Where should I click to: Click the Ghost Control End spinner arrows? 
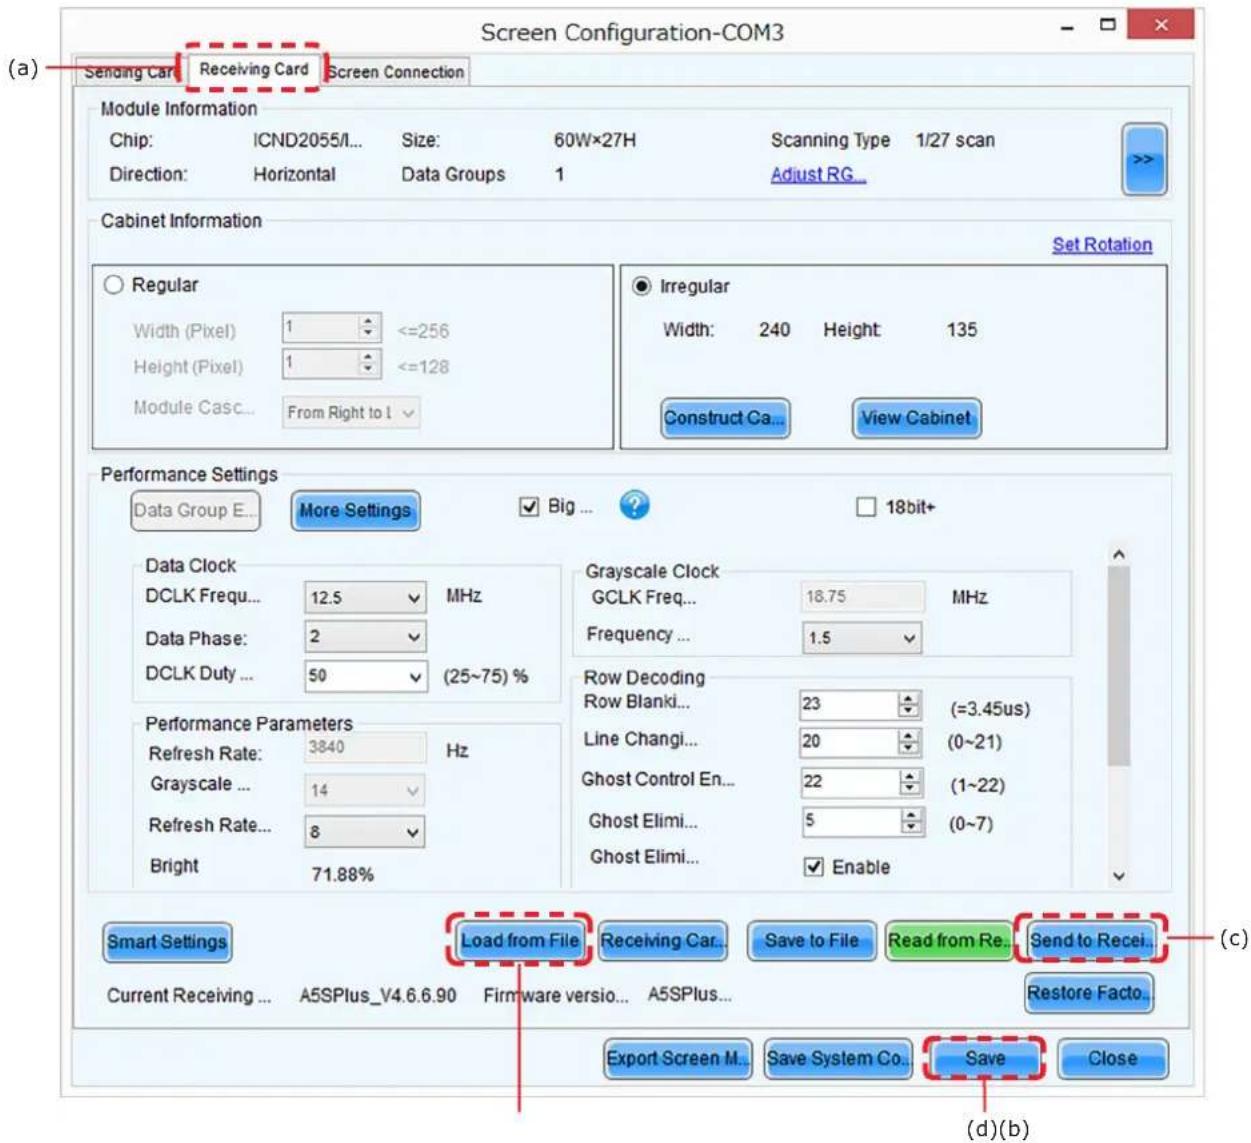coord(908,782)
